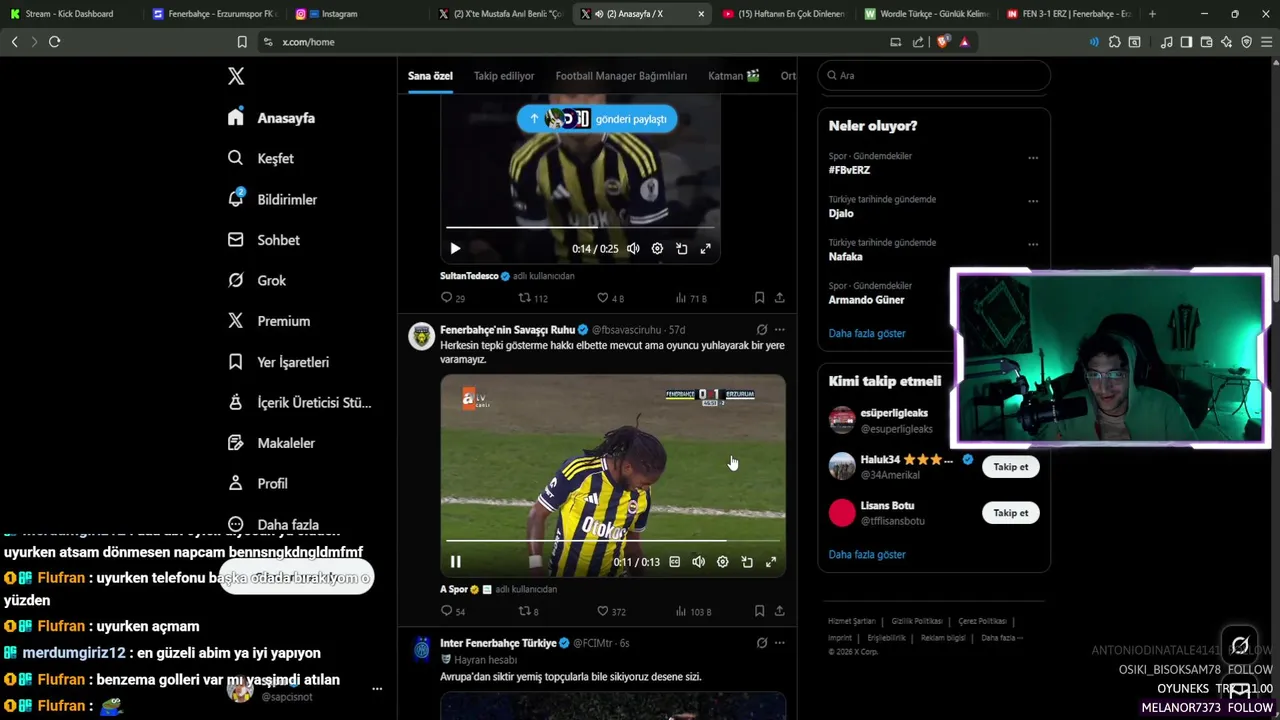This screenshot has height=720, width=1280.
Task: Open Brave Leo AI sparkle icon
Action: [x=1226, y=42]
